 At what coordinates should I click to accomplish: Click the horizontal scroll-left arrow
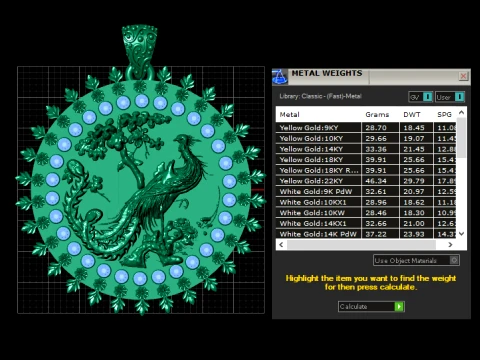(x=281, y=245)
